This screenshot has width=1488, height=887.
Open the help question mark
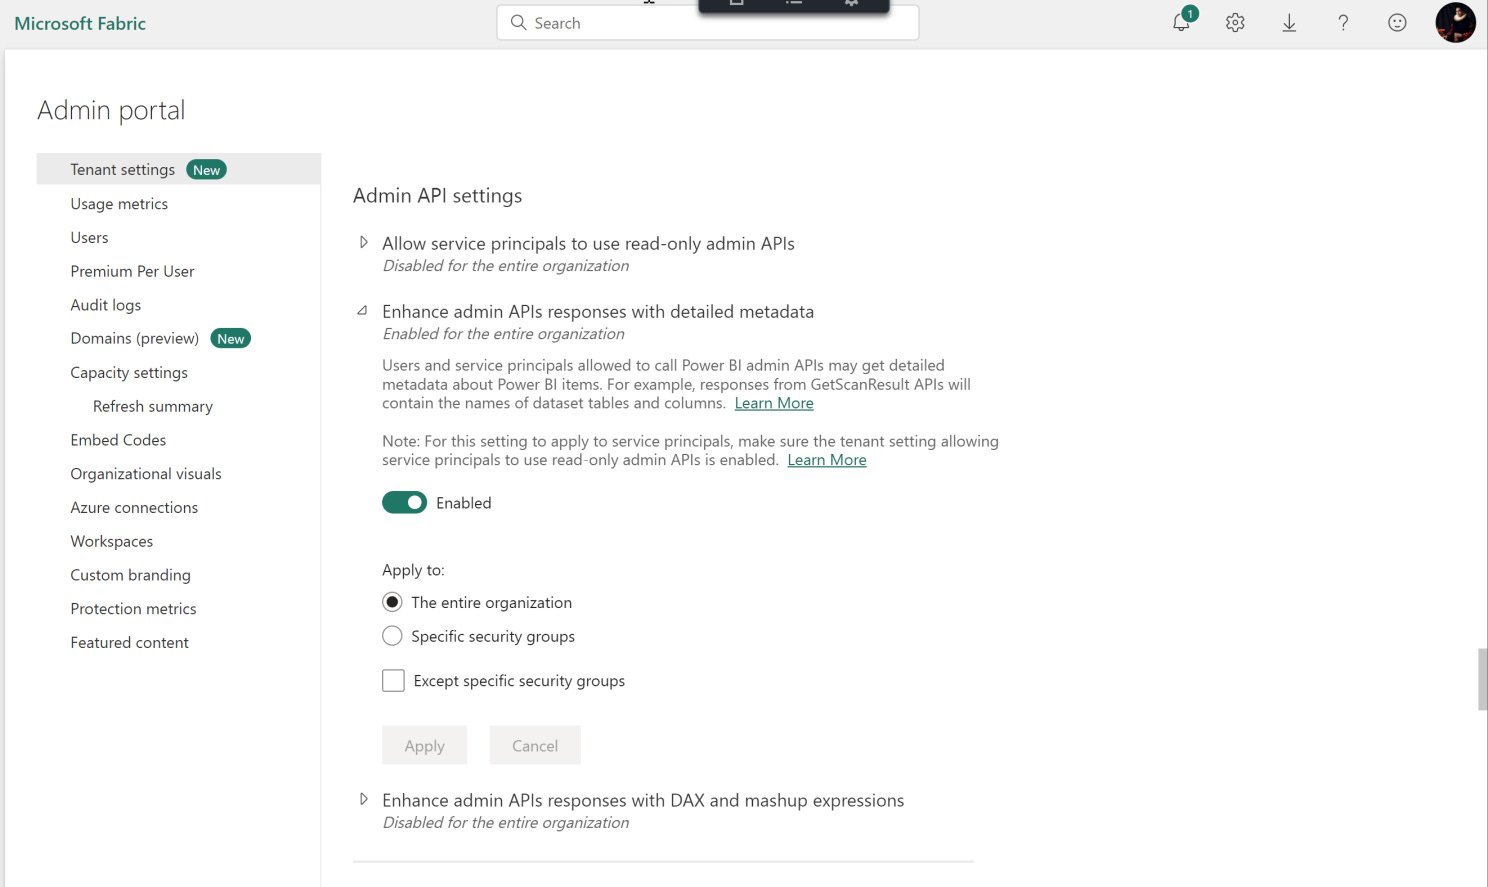[1343, 22]
